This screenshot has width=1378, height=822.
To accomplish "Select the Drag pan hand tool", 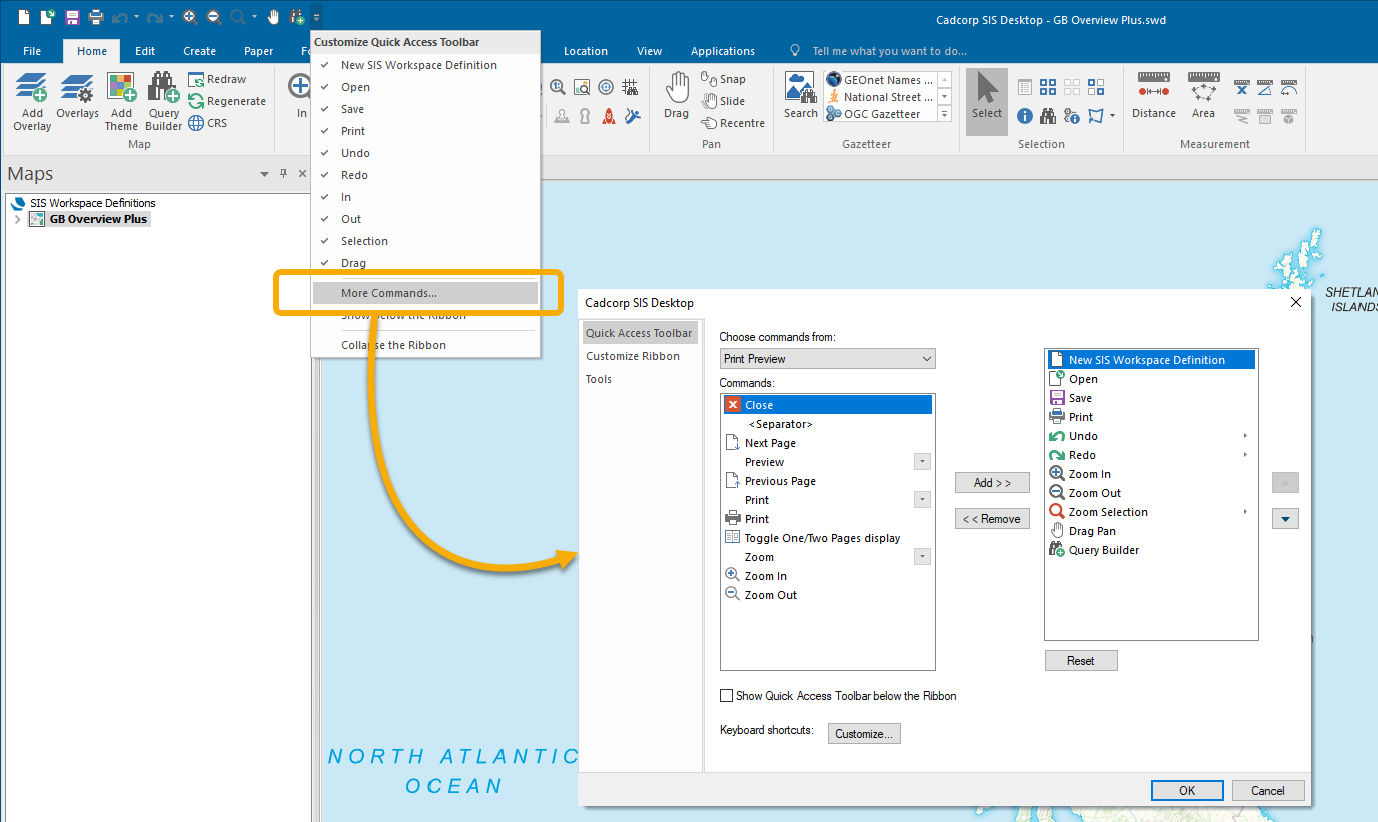I will 677,95.
